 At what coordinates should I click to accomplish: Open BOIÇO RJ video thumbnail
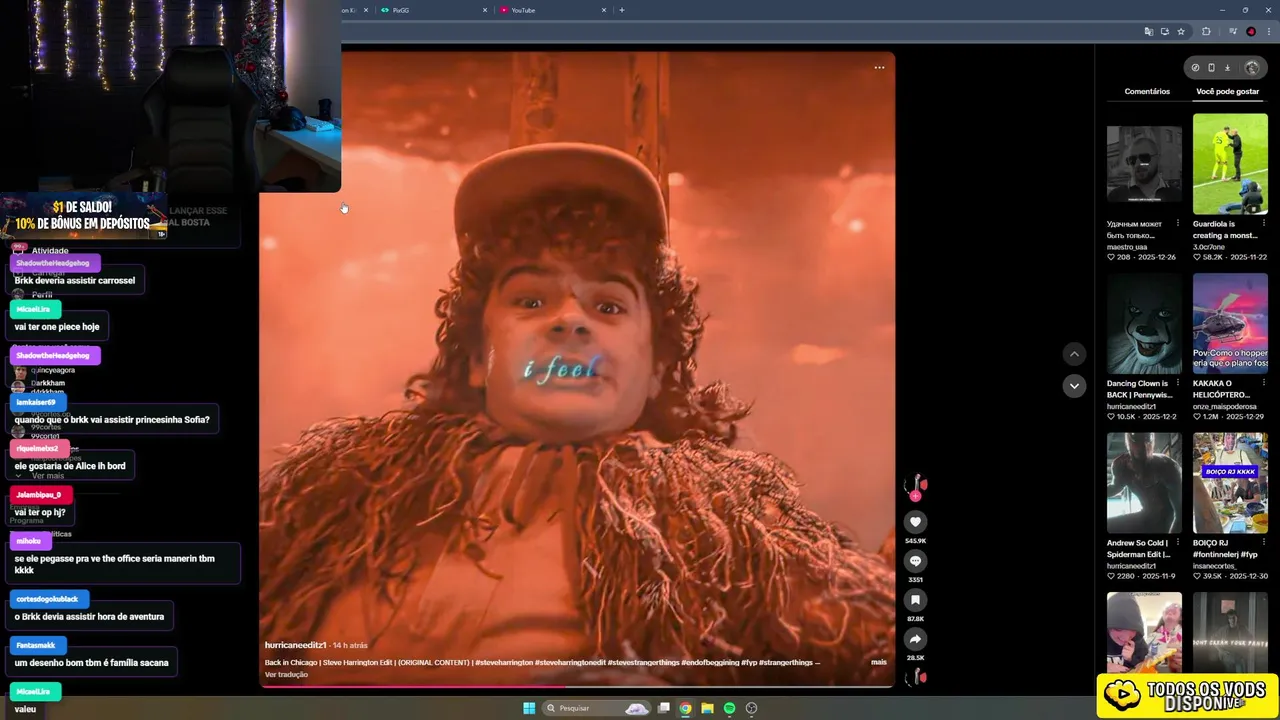pyautogui.click(x=1230, y=483)
